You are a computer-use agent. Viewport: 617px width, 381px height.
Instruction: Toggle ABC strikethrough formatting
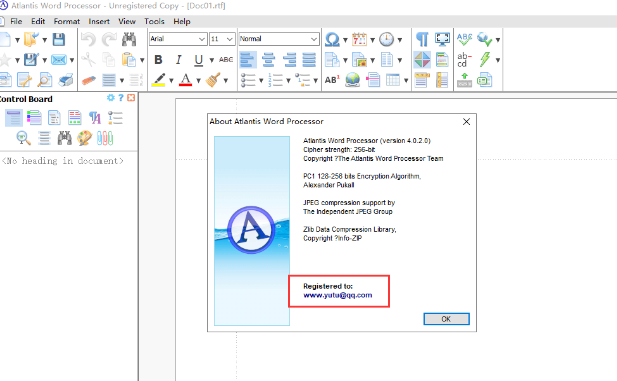[226, 59]
